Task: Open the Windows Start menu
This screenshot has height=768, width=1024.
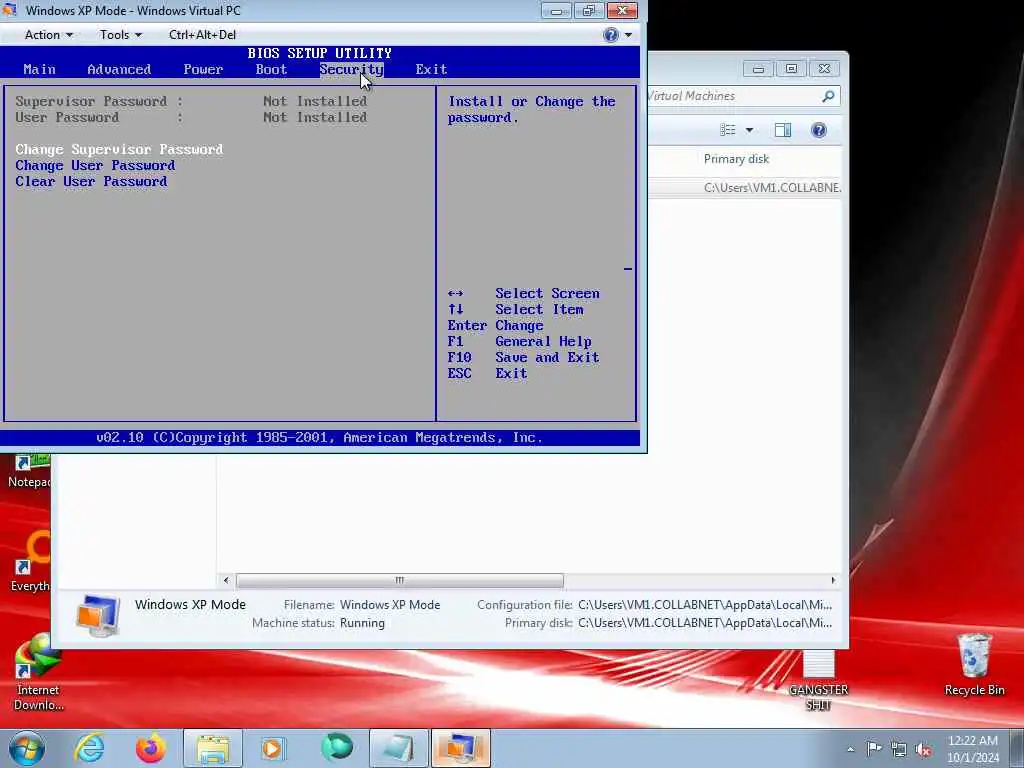Action: pyautogui.click(x=27, y=748)
